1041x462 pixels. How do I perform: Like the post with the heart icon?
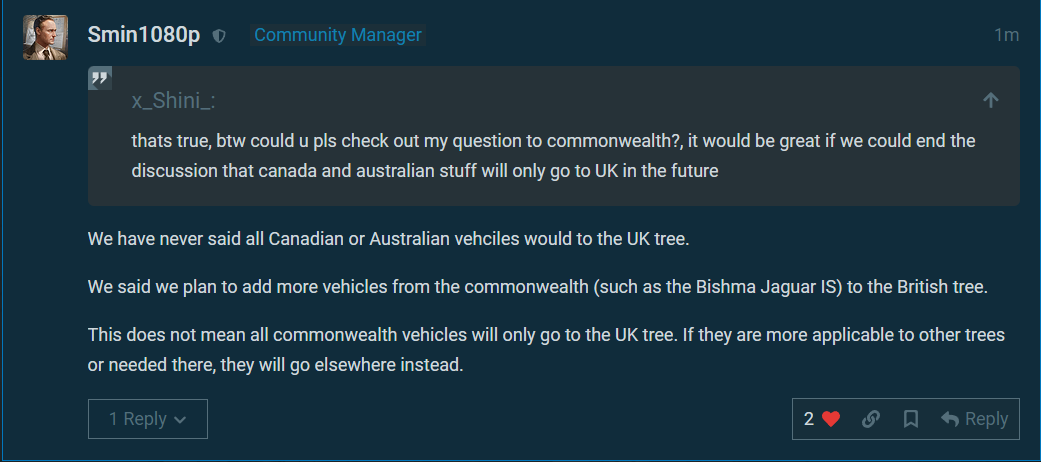point(831,419)
